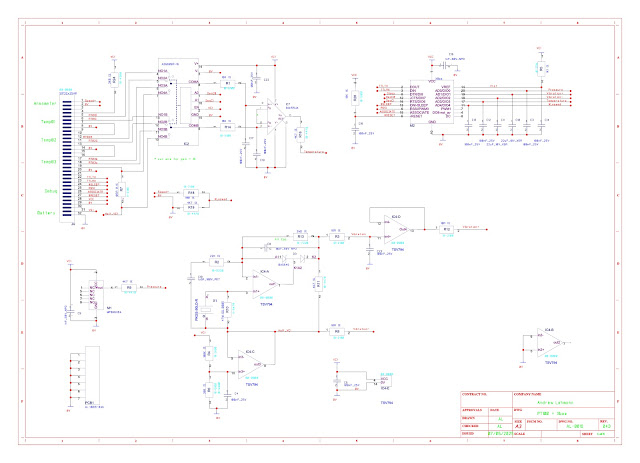This screenshot has width=640, height=463.
Task: Select resistor R2 at the IC4:A input
Action: click(217, 262)
